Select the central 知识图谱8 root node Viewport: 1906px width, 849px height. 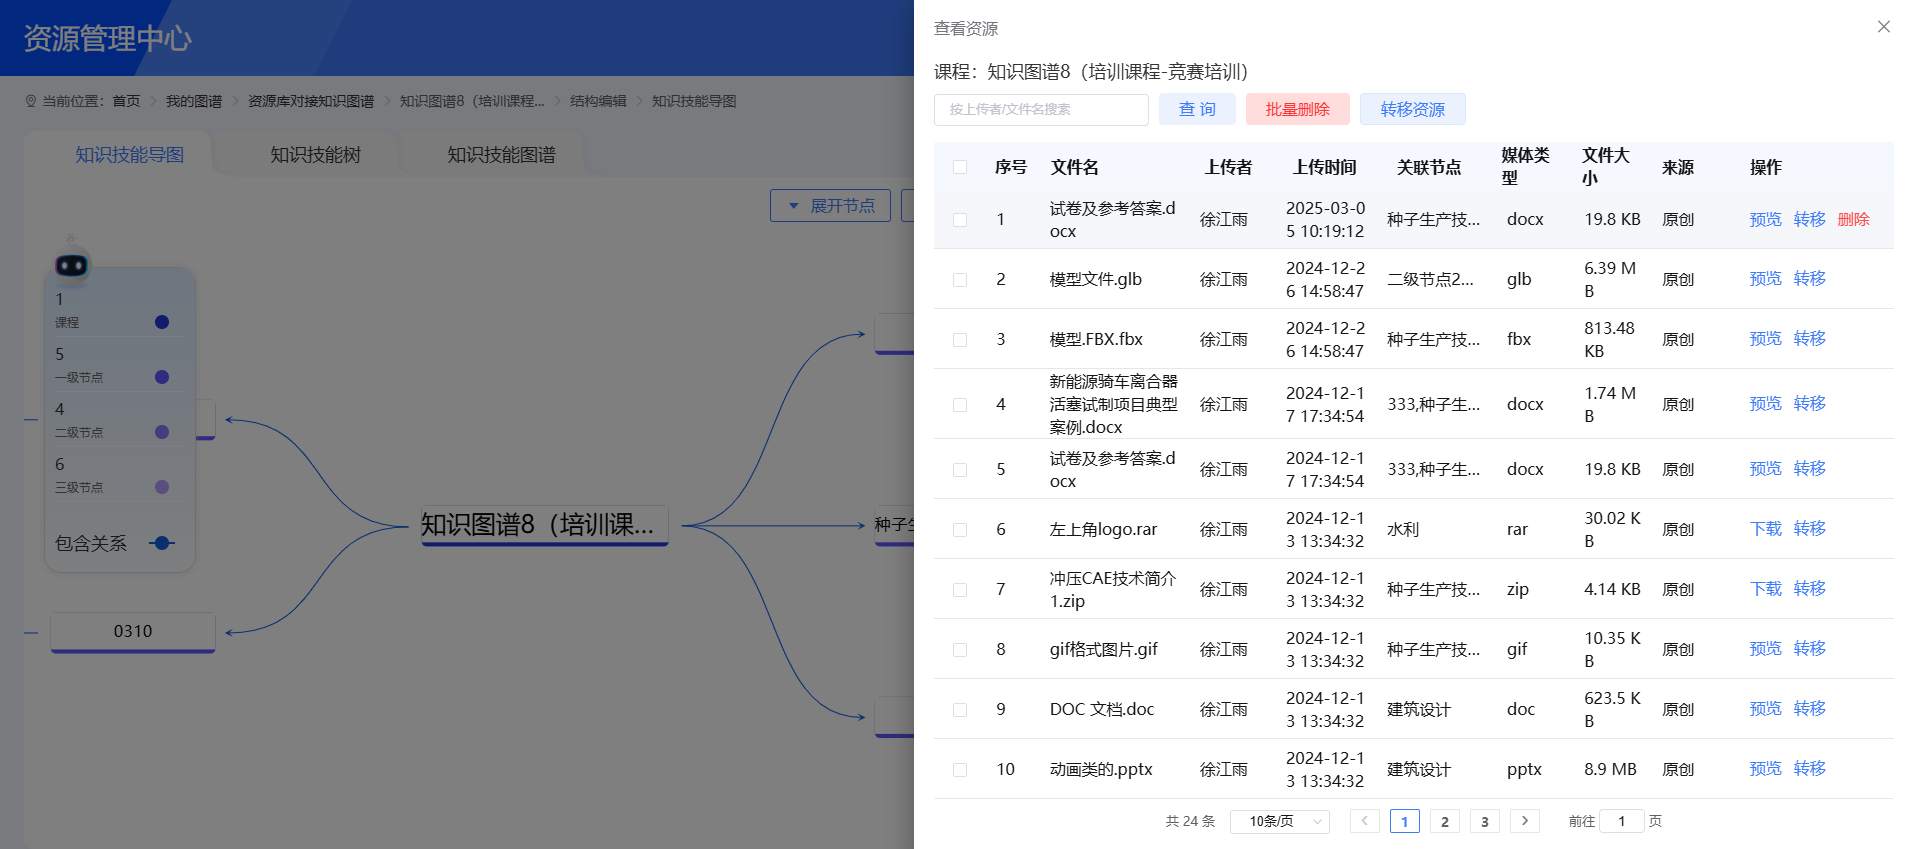tap(543, 525)
